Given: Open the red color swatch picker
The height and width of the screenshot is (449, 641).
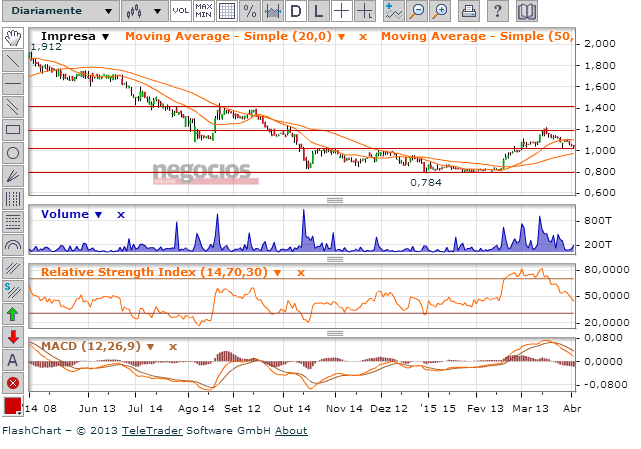Looking at the screenshot, I should pyautogui.click(x=13, y=406).
